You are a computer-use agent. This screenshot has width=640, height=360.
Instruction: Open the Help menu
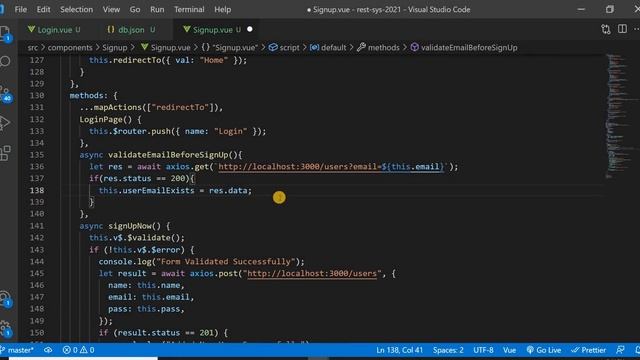[222, 9]
